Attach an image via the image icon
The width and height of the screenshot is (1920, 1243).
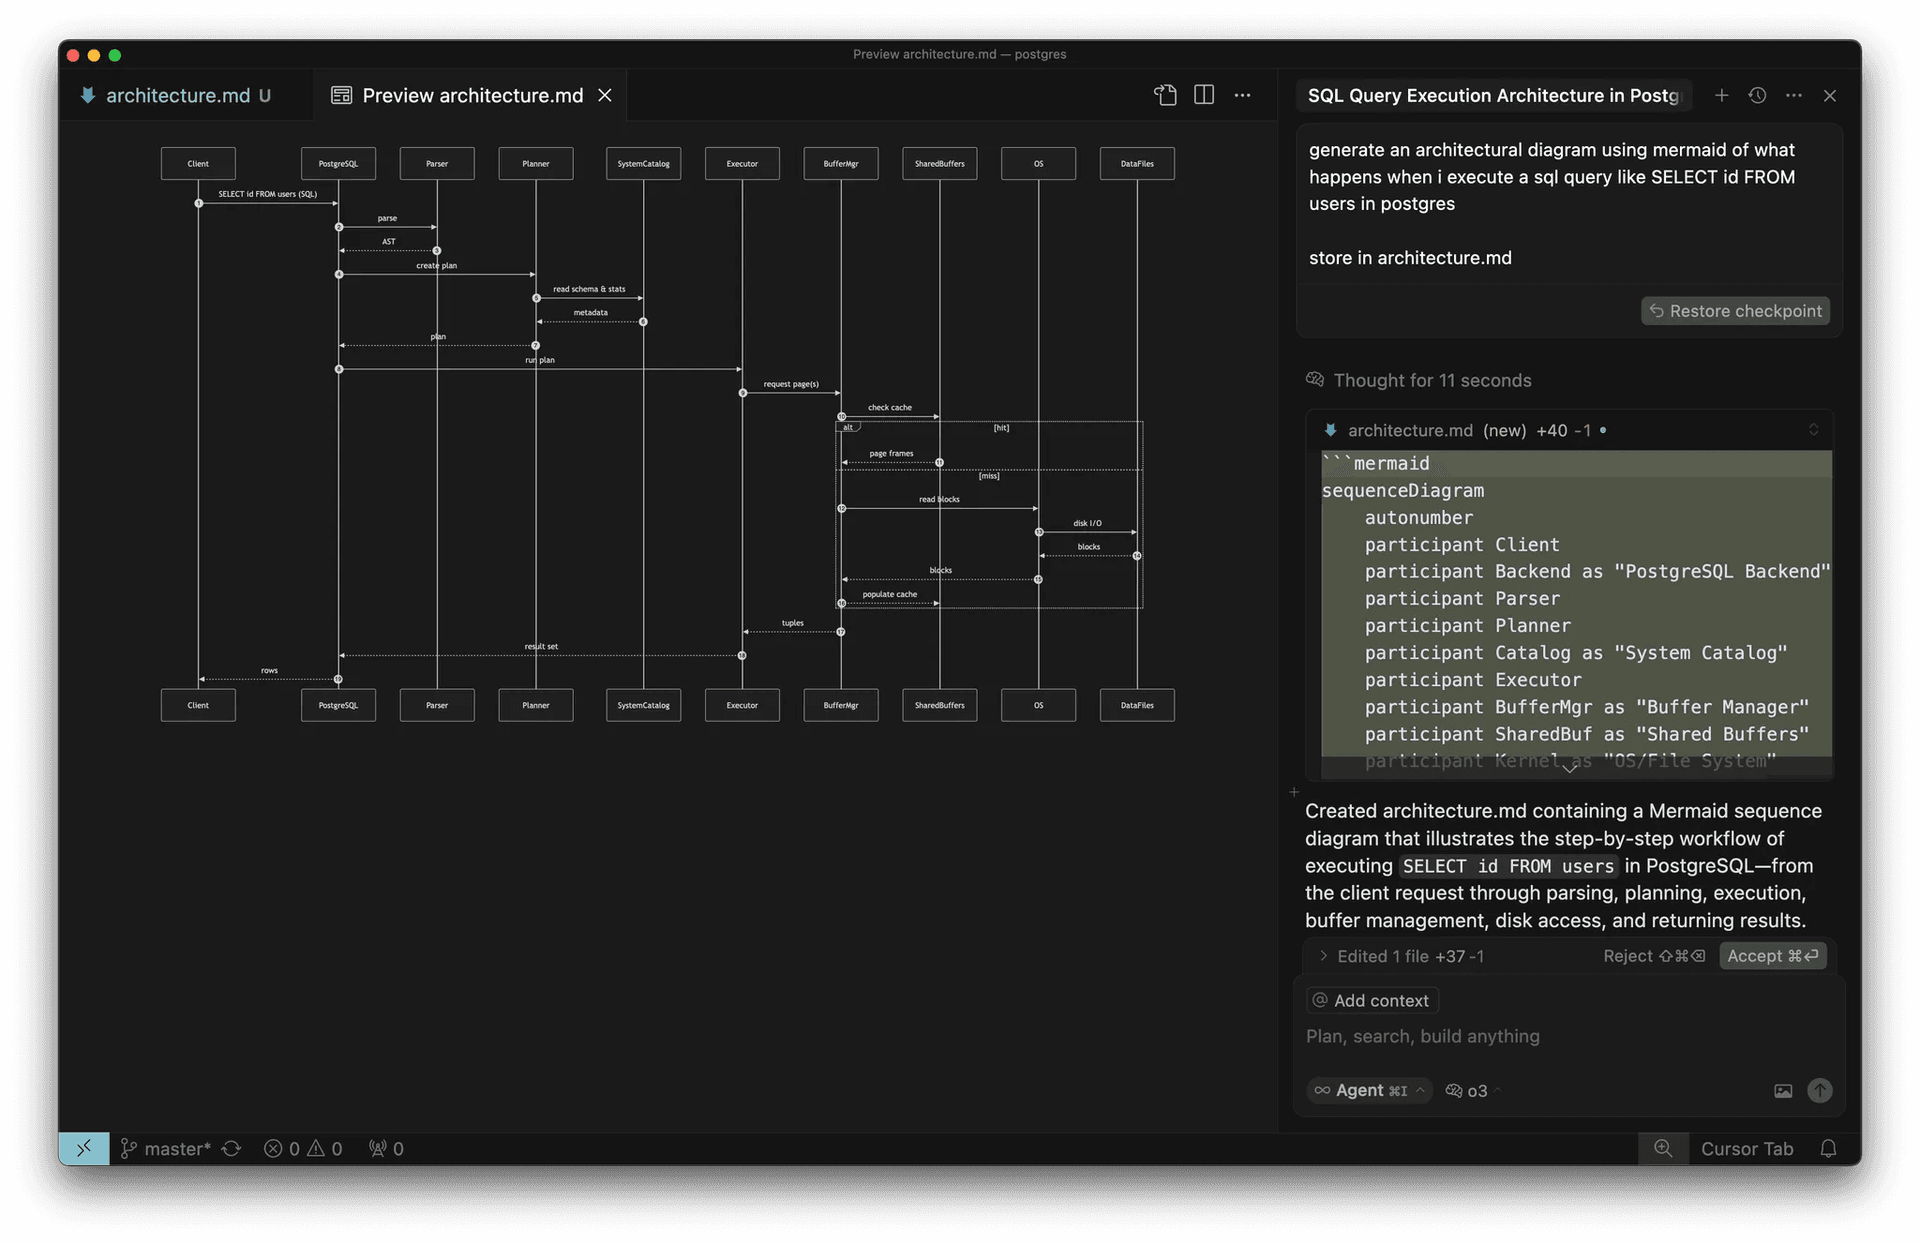(1783, 1091)
